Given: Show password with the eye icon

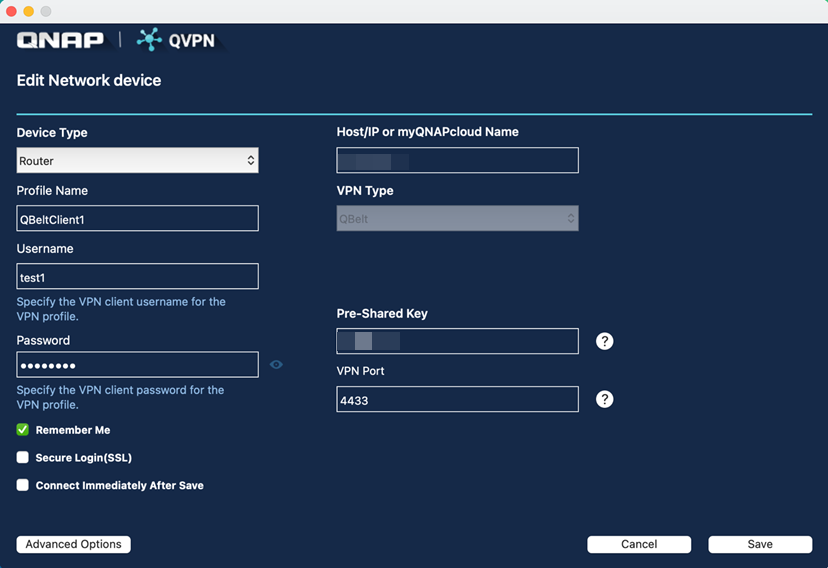Looking at the screenshot, I should coord(276,365).
